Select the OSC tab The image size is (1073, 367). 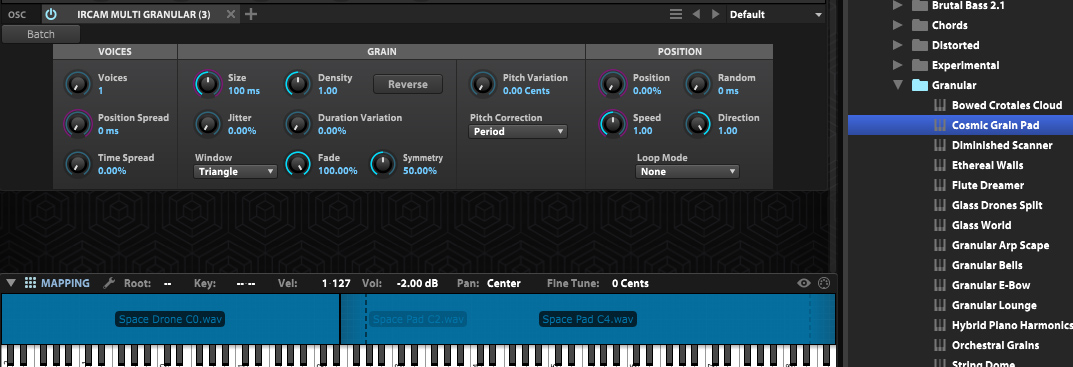(17, 14)
